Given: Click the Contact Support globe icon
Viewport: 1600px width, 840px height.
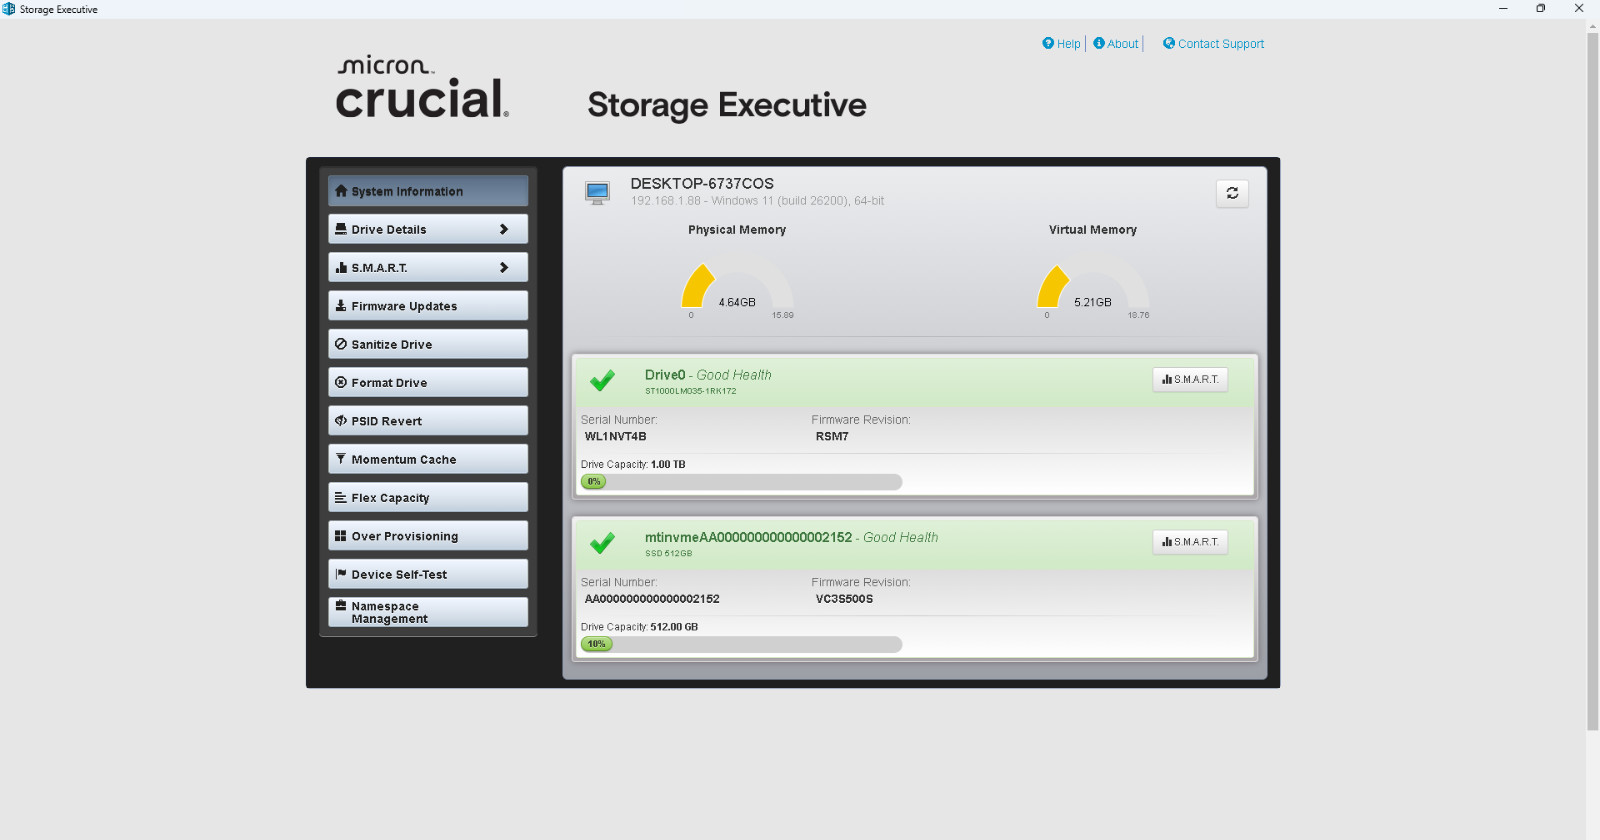Looking at the screenshot, I should click(1169, 43).
